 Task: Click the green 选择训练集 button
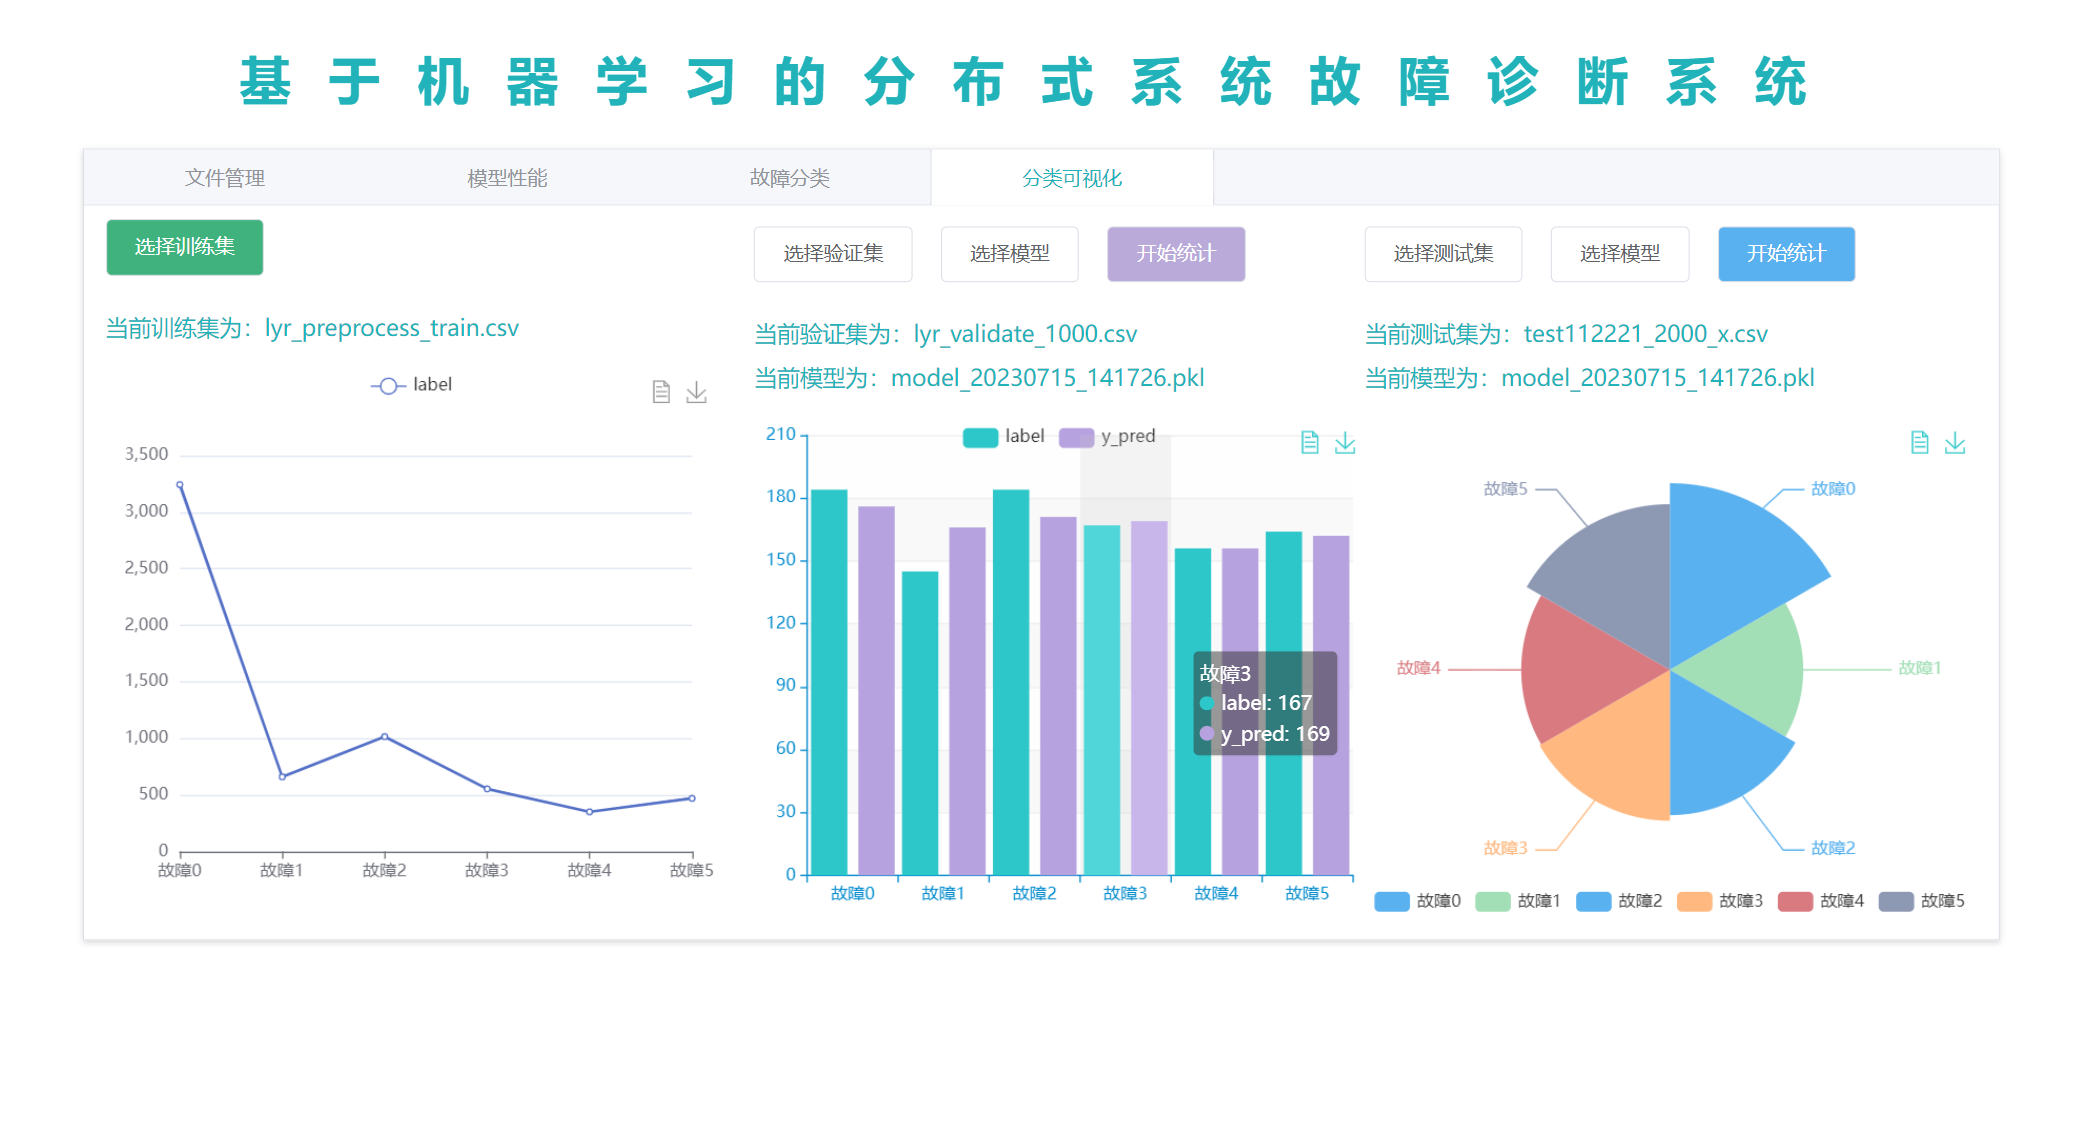point(185,247)
